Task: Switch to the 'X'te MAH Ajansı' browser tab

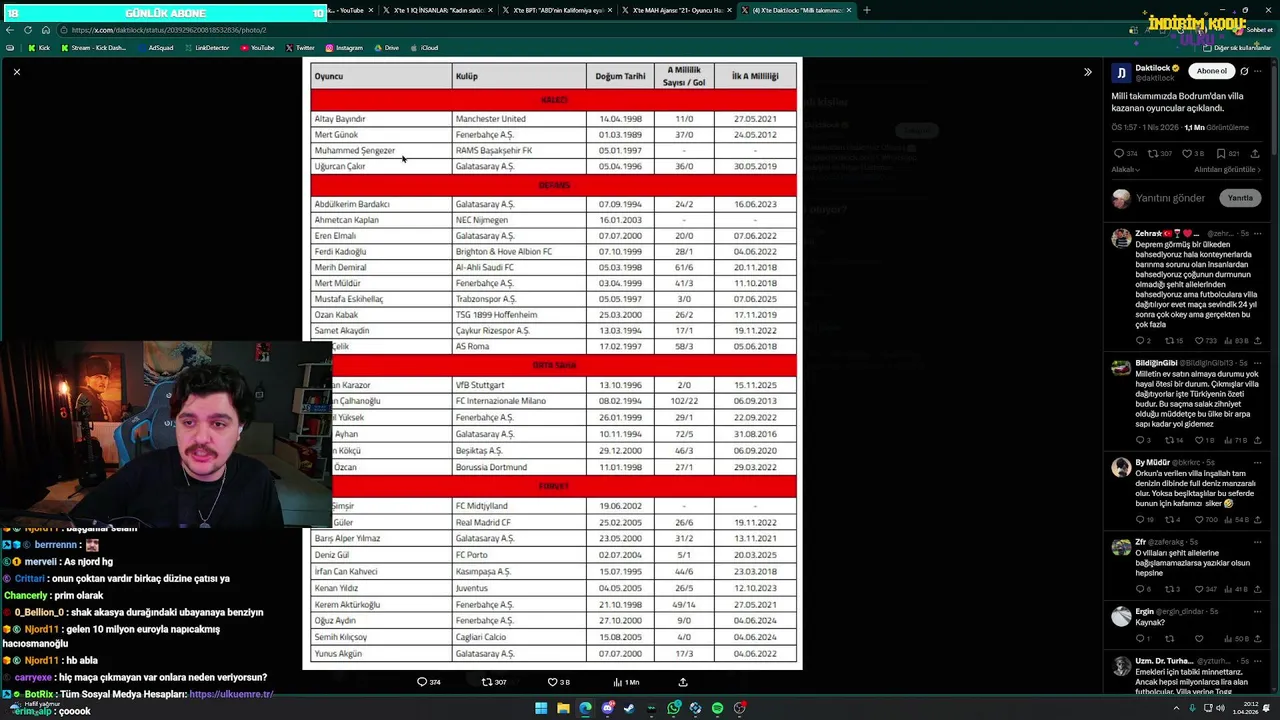Action: 676,10
